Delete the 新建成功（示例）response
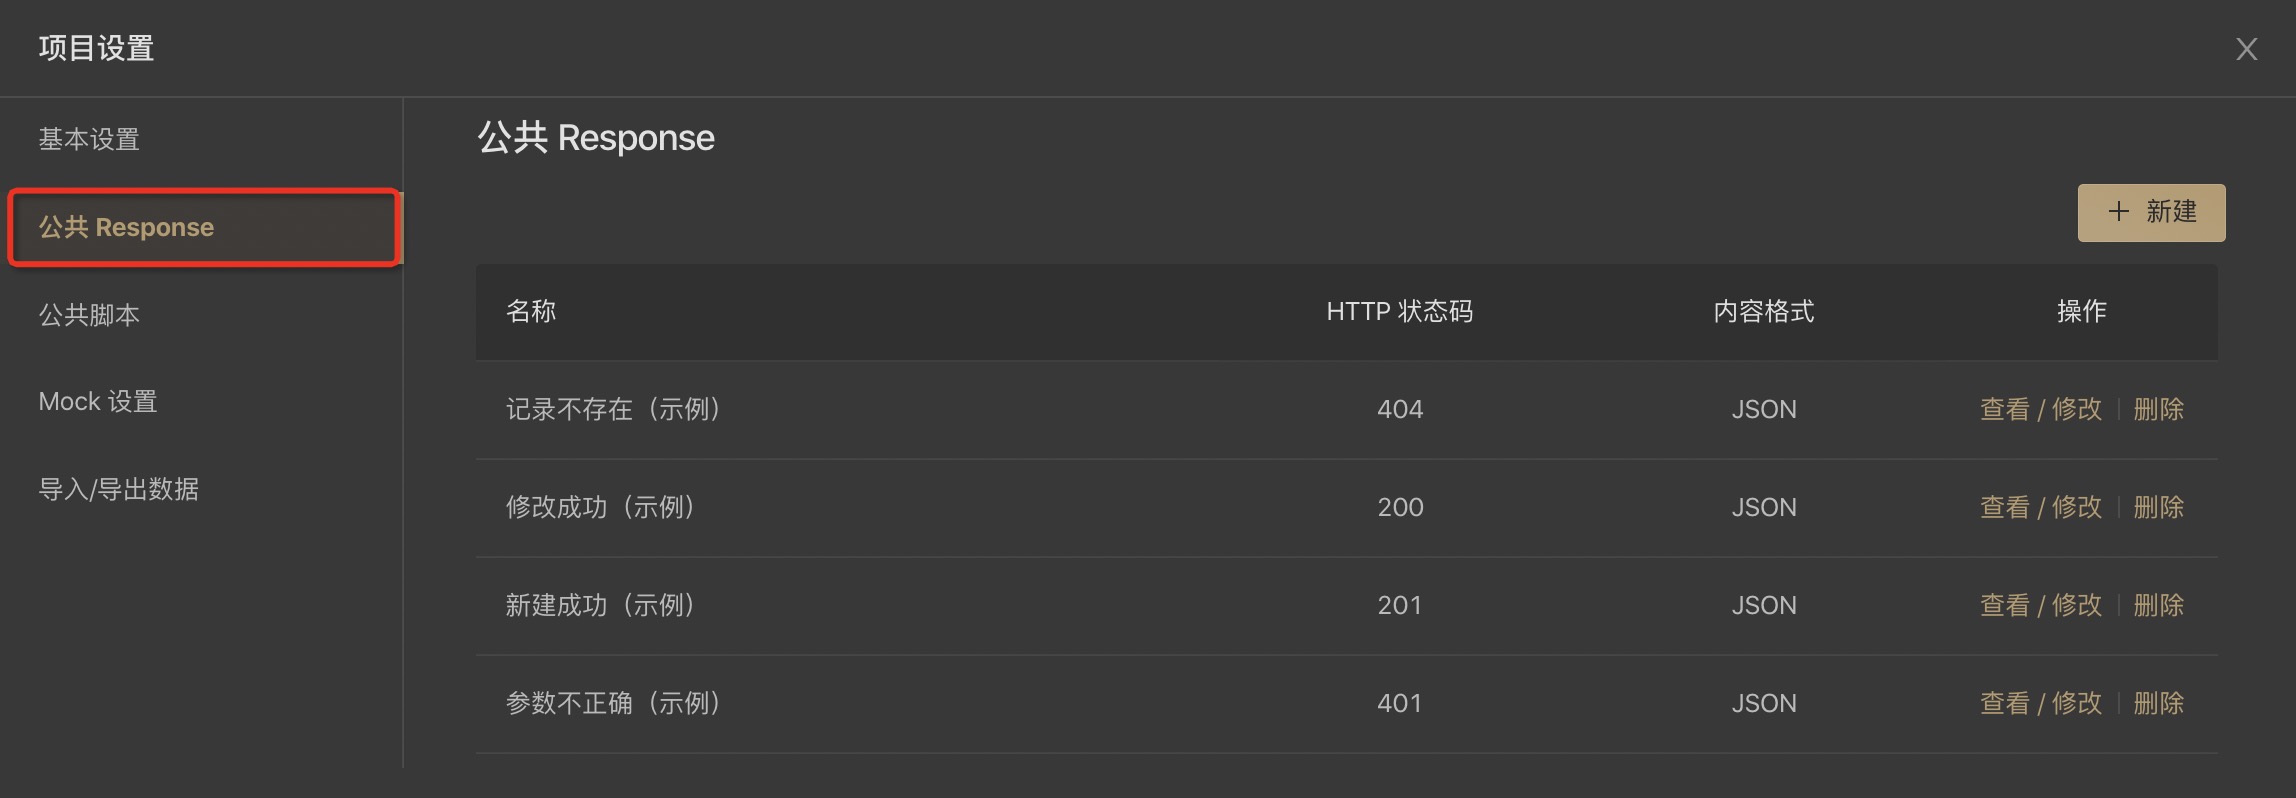The width and height of the screenshot is (2296, 798). pos(2158,605)
